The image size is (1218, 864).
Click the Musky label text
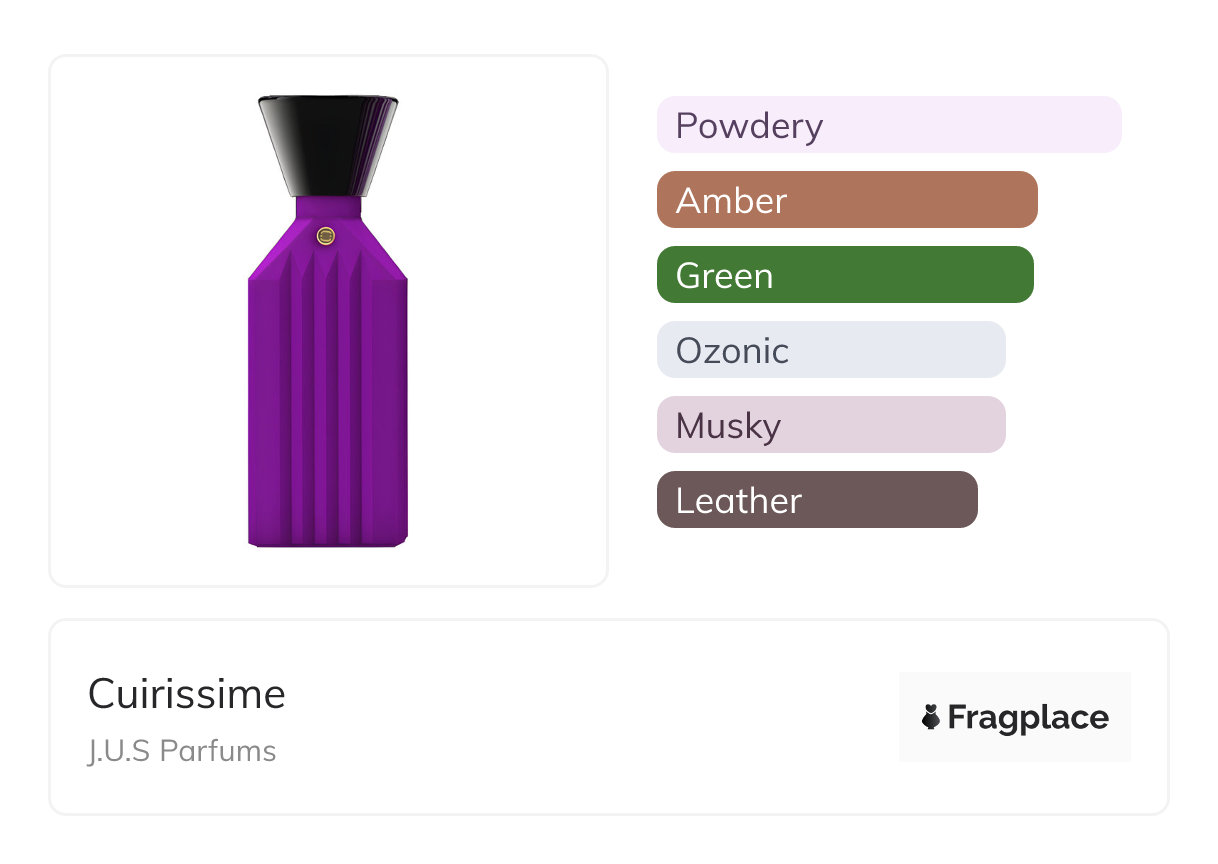point(728,427)
